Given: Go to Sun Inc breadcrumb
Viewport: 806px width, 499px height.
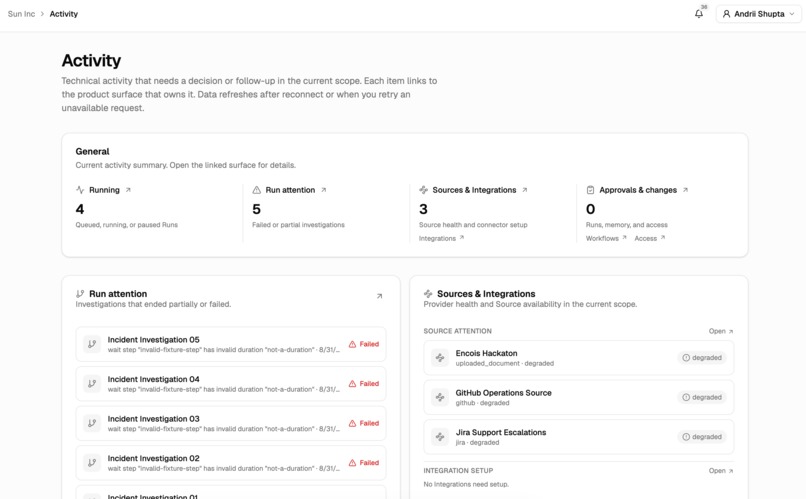Looking at the screenshot, I should point(21,14).
